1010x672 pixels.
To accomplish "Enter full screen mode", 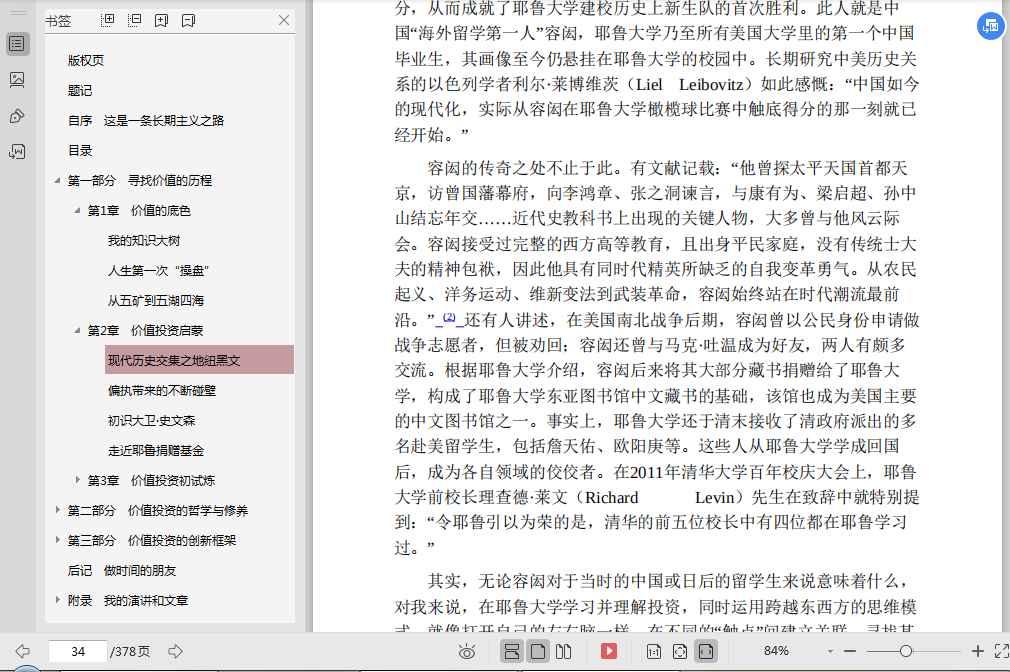I will [1002, 651].
